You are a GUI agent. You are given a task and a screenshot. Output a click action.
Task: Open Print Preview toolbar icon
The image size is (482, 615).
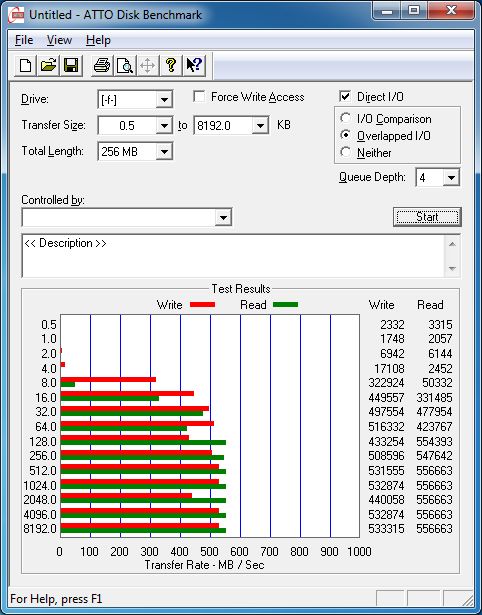click(x=125, y=65)
